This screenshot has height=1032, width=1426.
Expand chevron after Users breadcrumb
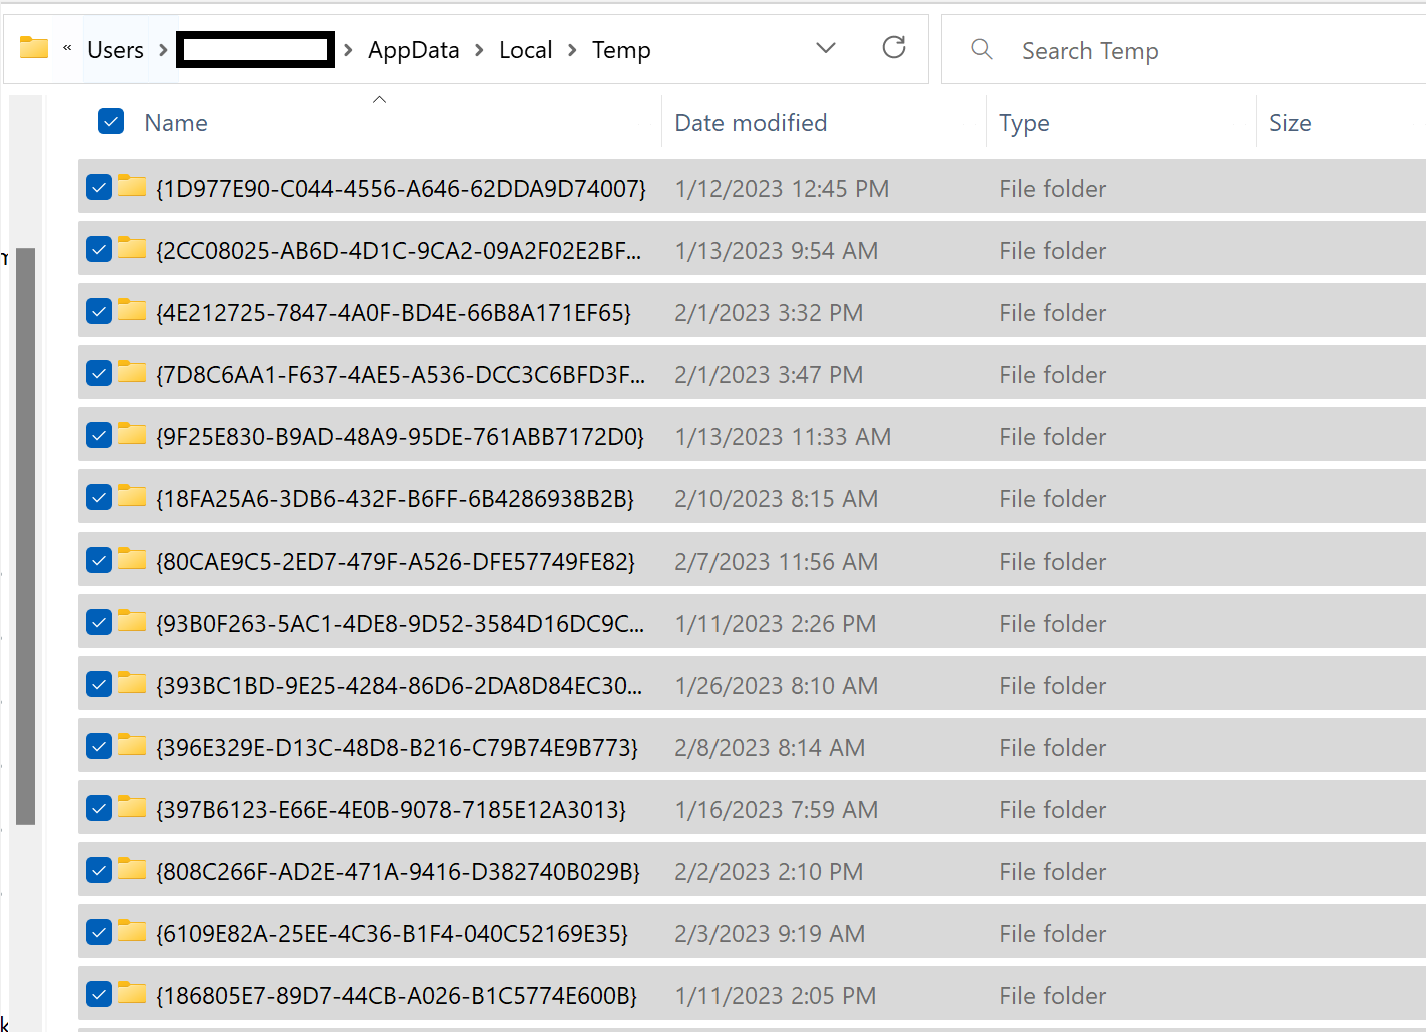tap(163, 49)
